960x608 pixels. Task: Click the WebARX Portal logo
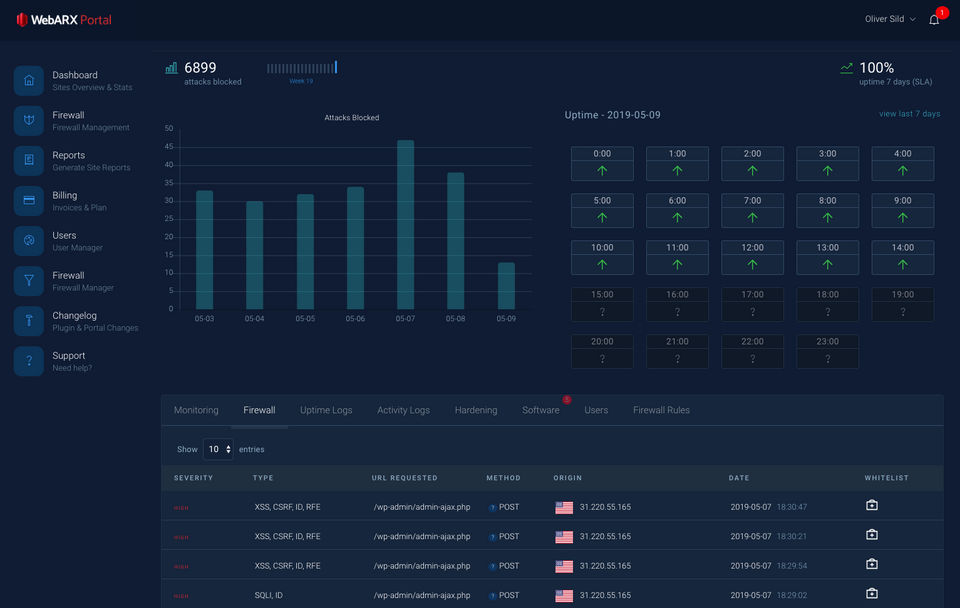click(64, 20)
